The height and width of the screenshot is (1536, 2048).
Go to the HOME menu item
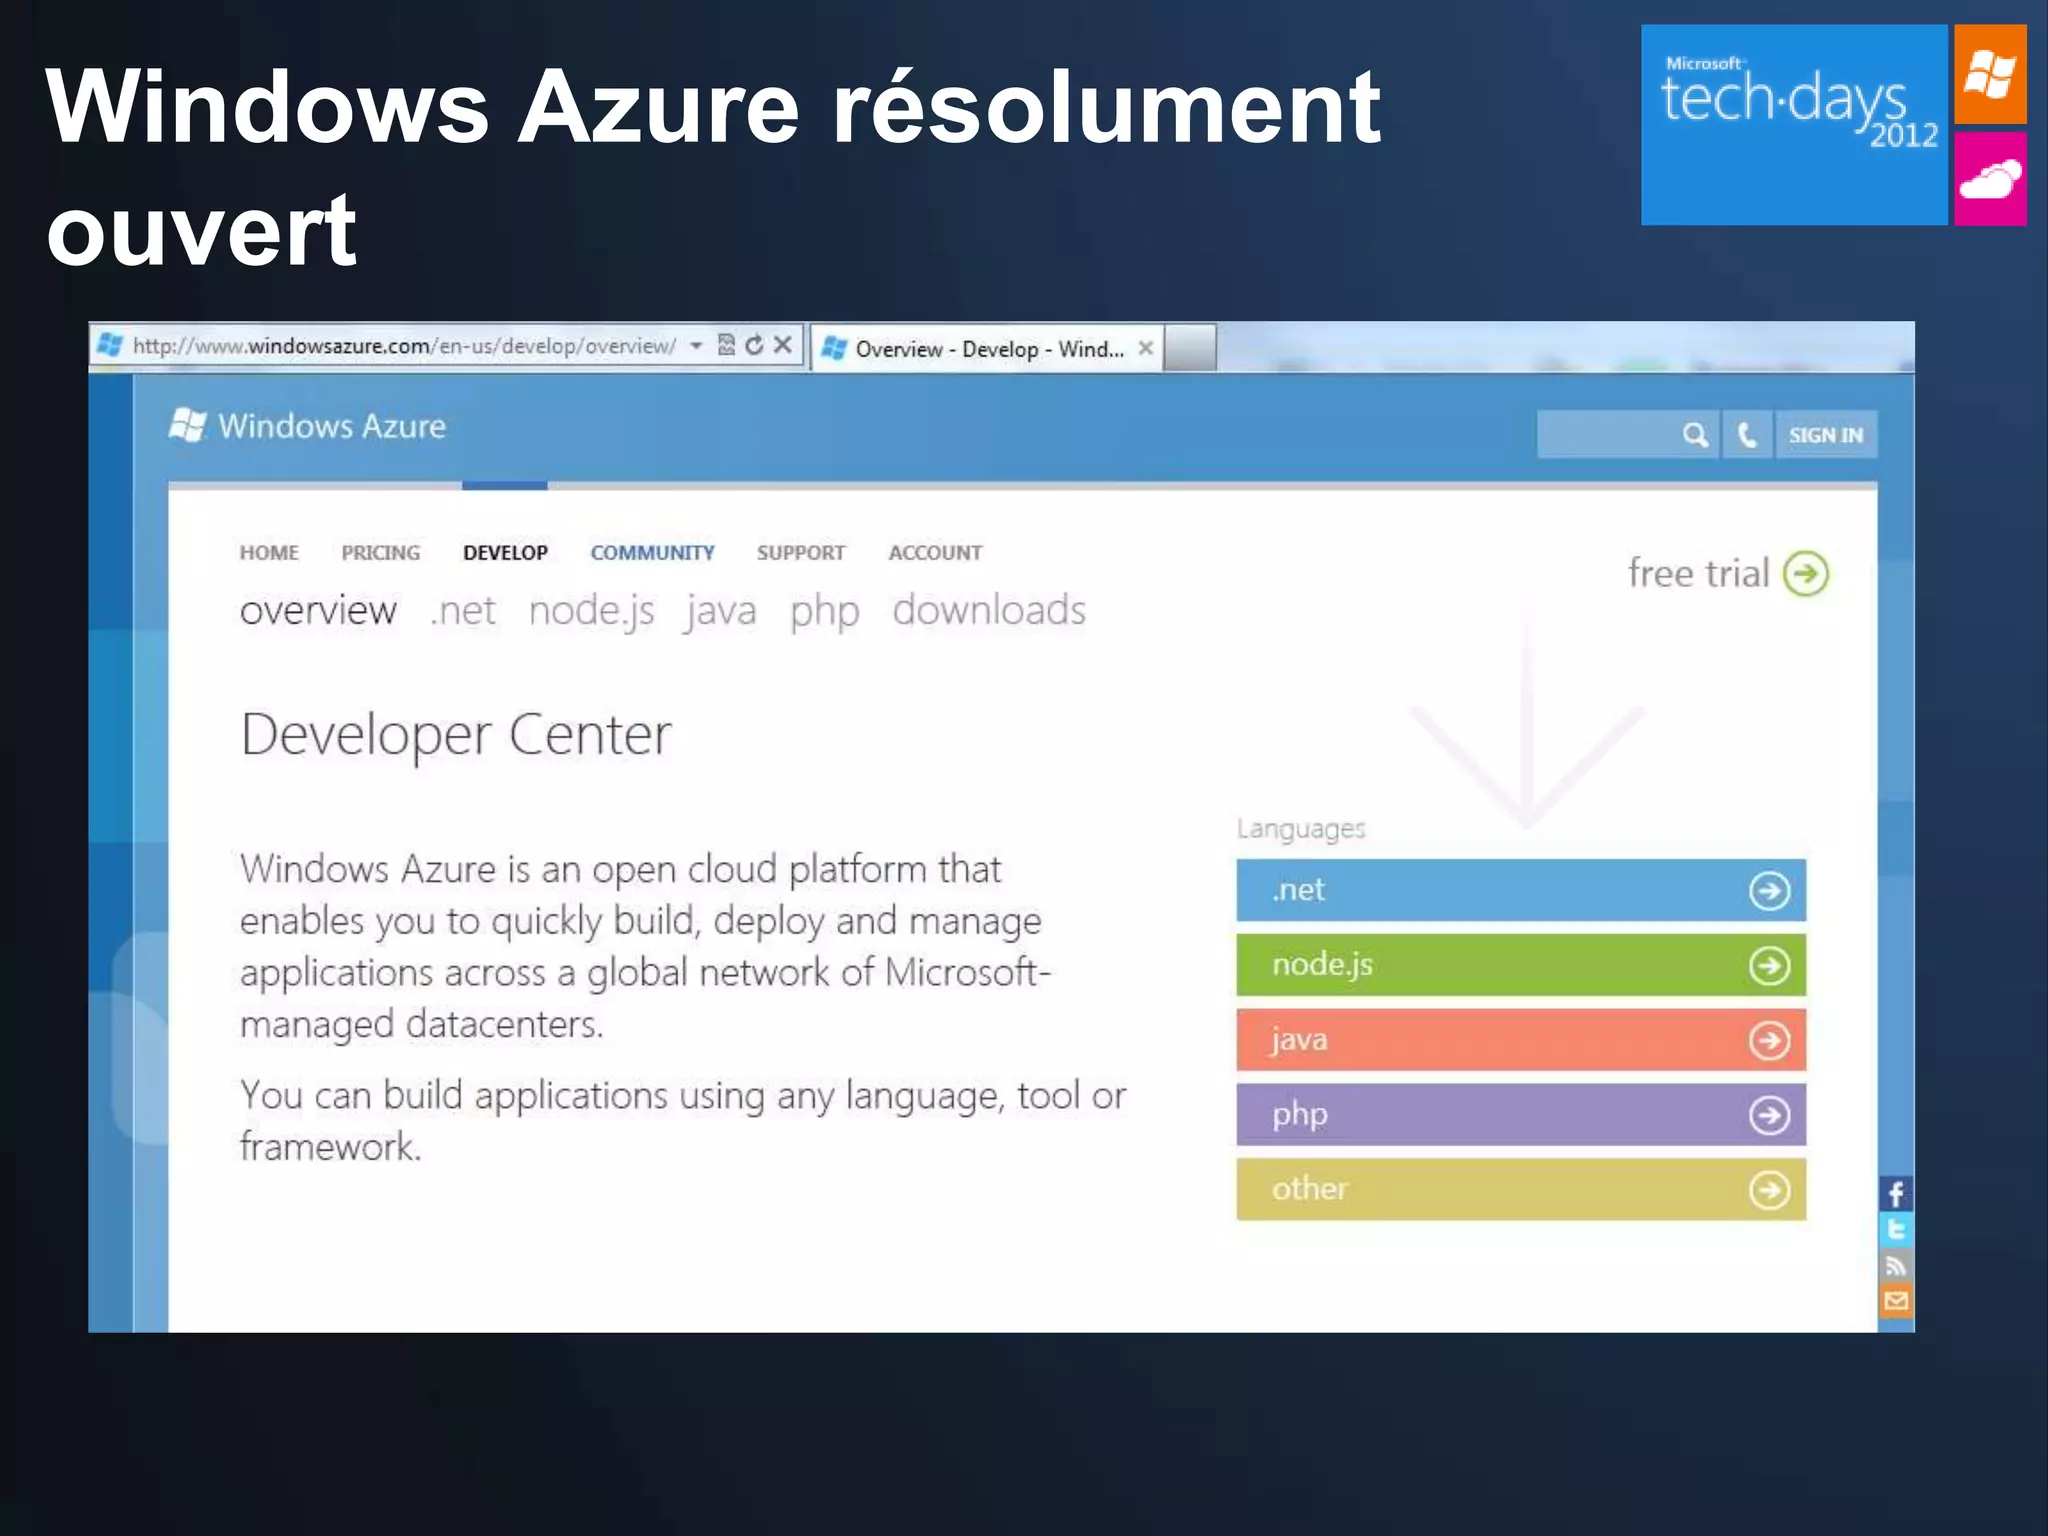tap(269, 553)
